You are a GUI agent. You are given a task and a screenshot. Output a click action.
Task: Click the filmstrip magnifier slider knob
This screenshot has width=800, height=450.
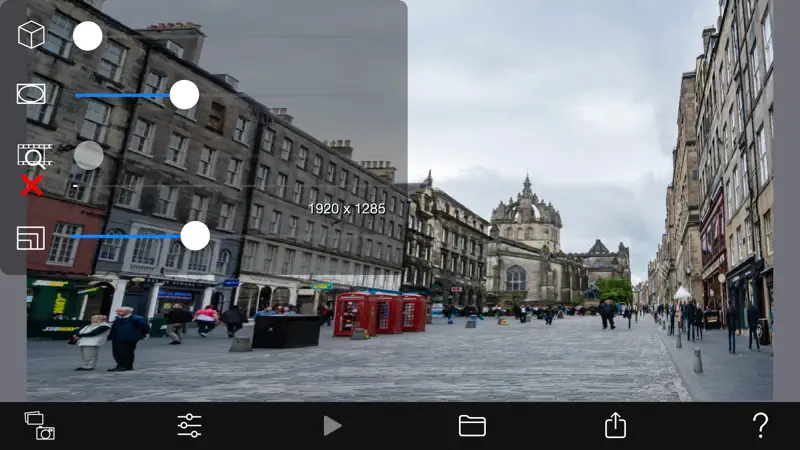click(89, 156)
